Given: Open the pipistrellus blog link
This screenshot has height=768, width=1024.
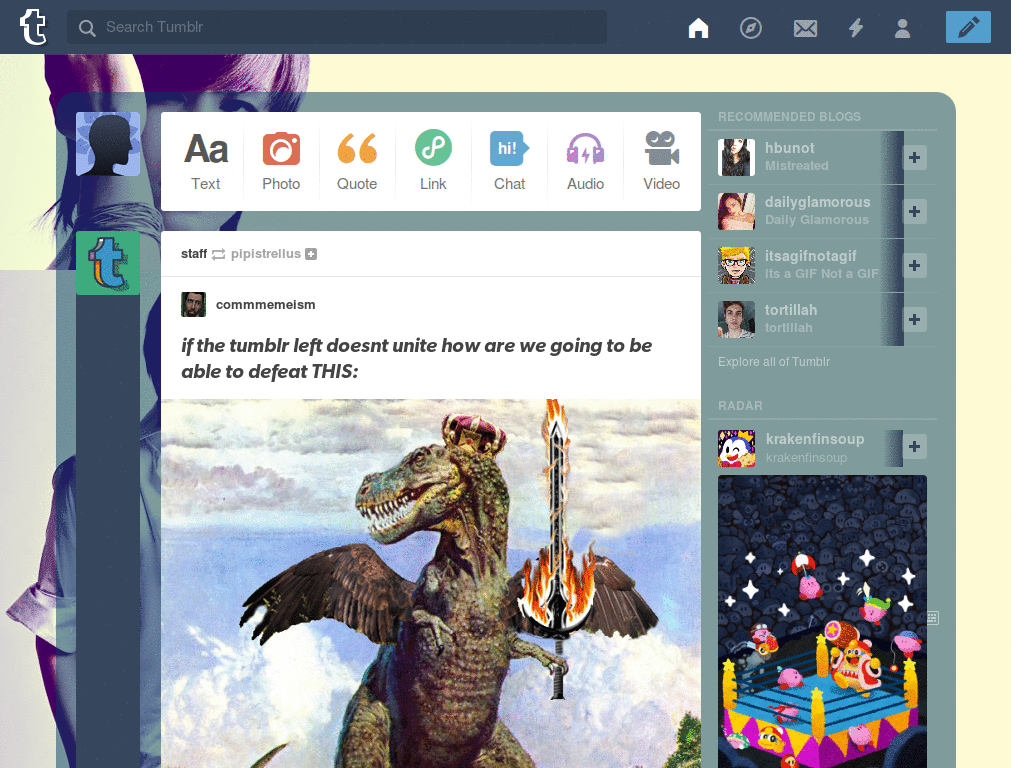Looking at the screenshot, I should (x=266, y=253).
